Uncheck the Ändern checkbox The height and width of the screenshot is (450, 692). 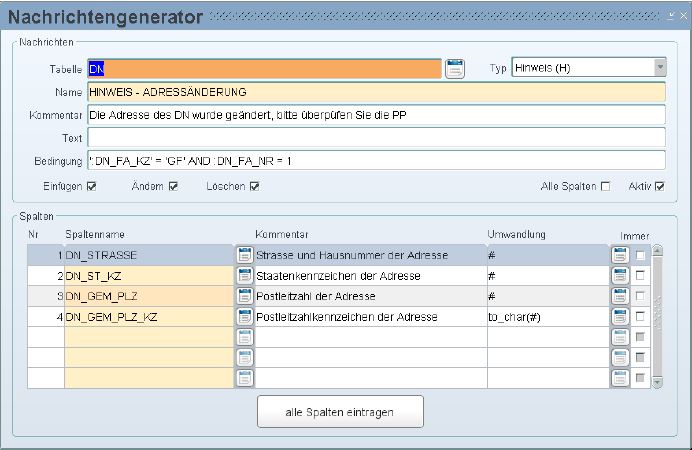[x=174, y=186]
